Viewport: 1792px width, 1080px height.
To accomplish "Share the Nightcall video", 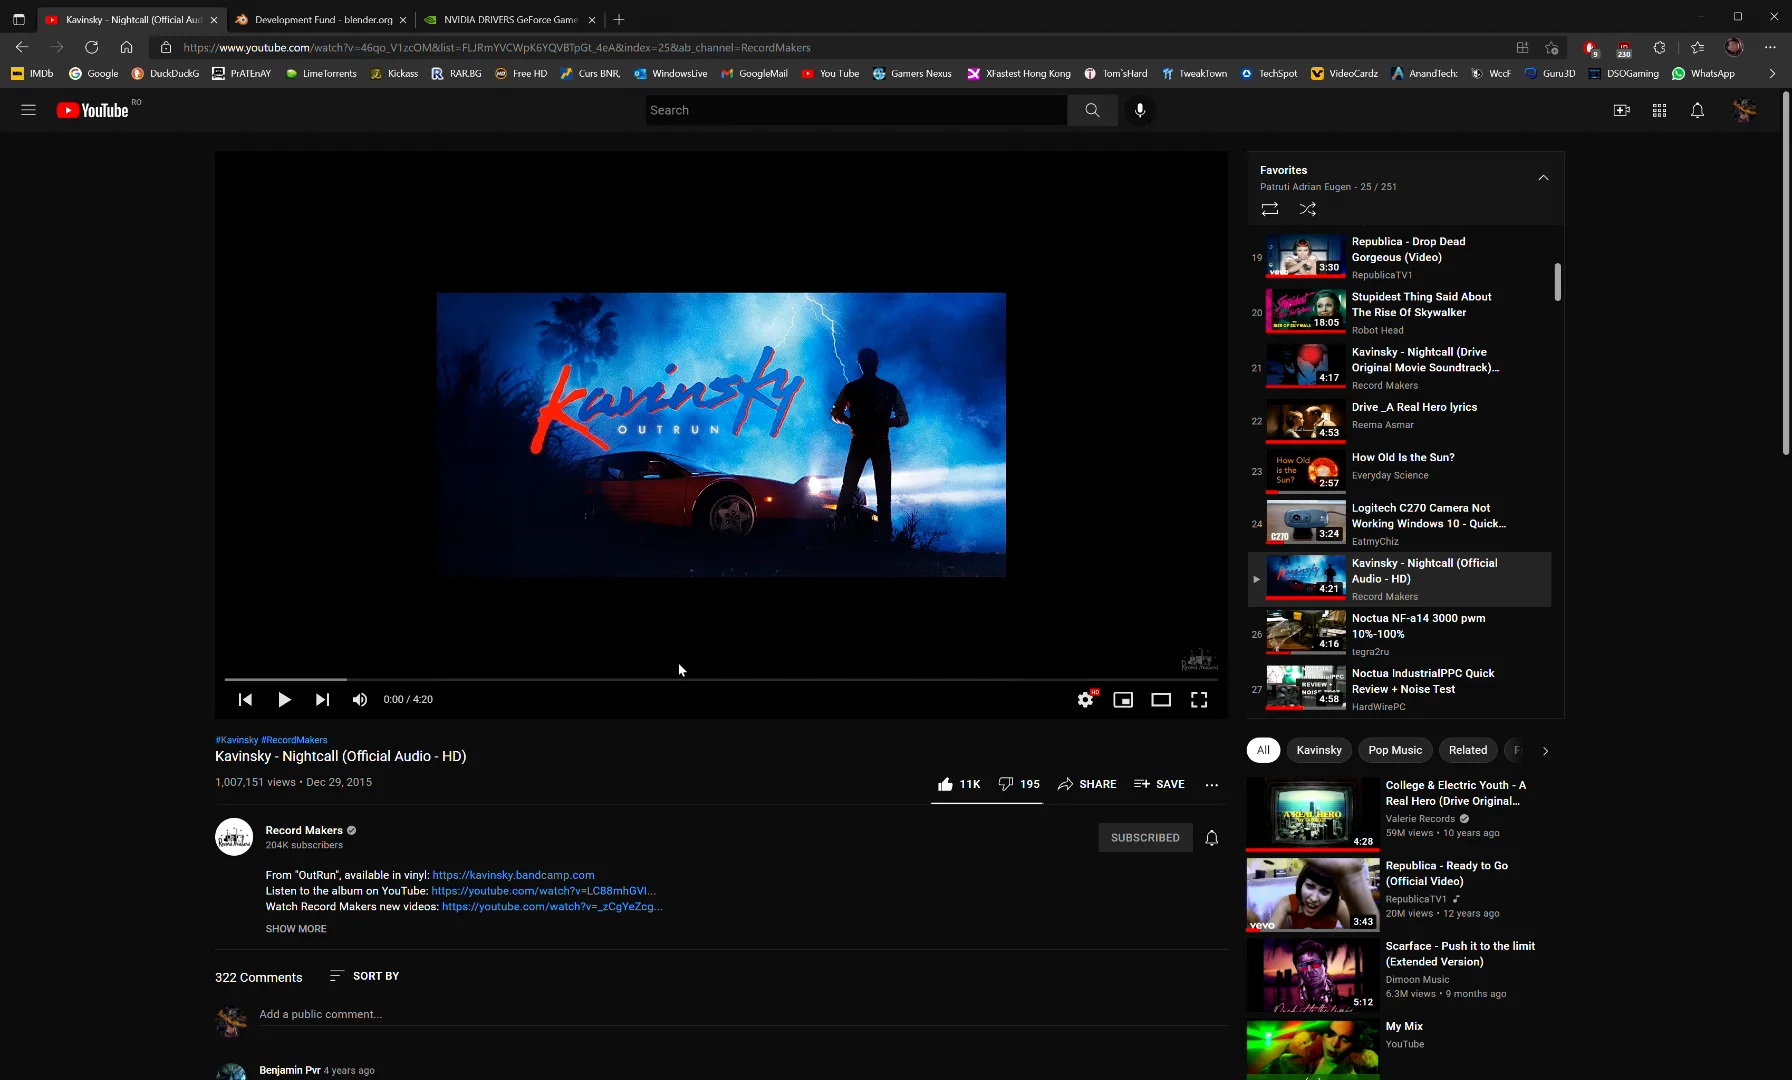I will click(x=1087, y=784).
